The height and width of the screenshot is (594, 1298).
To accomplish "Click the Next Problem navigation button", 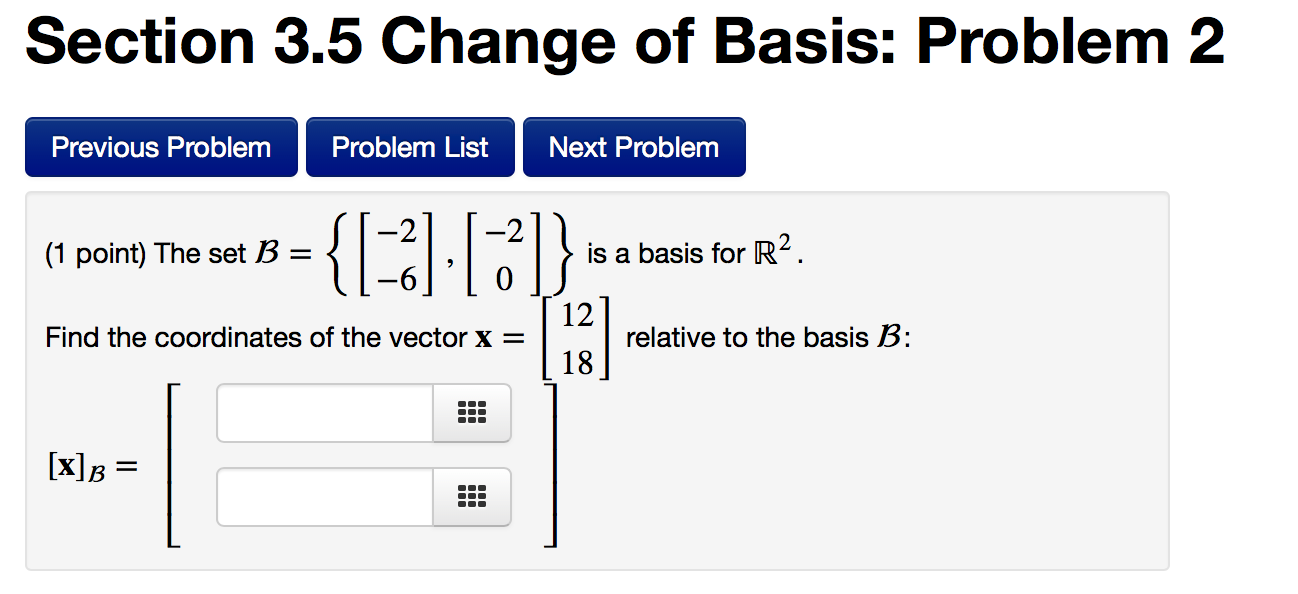I will (633, 146).
